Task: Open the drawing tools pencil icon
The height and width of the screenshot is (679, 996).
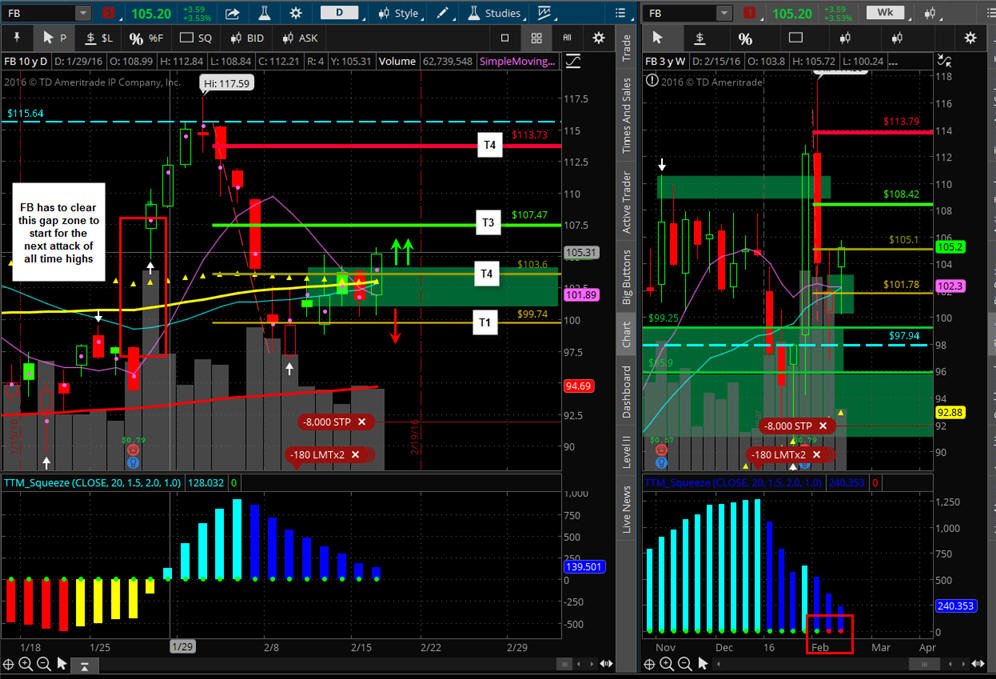Action: [x=443, y=13]
